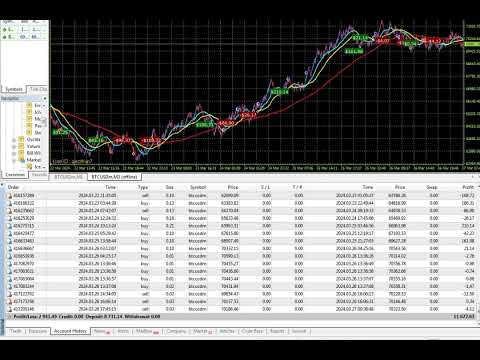The image size is (480, 360).
Task: Expand the Oscillators folder in Navigator
Action: [x=14, y=140]
